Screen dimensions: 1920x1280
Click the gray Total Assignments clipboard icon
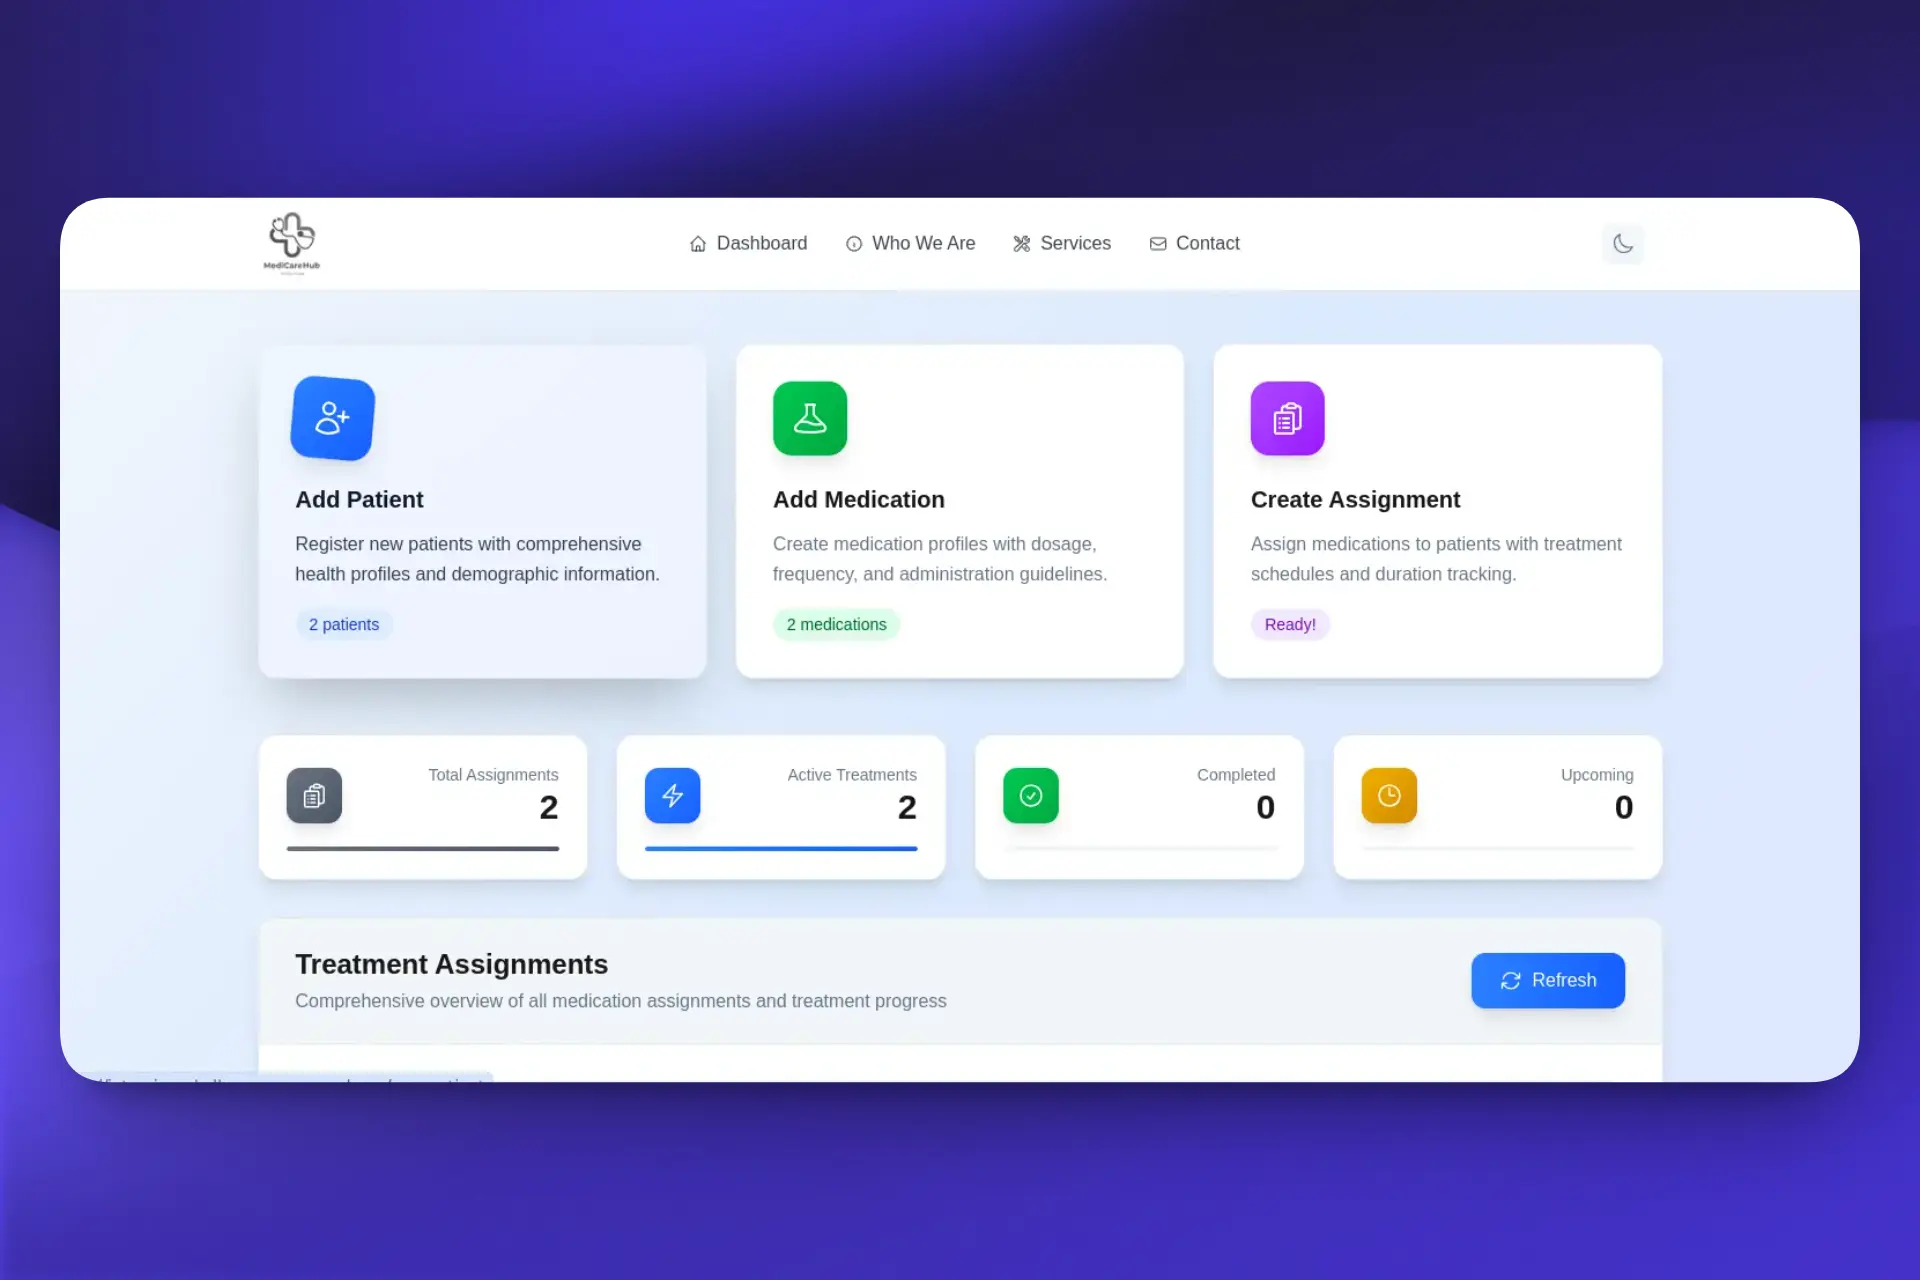[314, 795]
